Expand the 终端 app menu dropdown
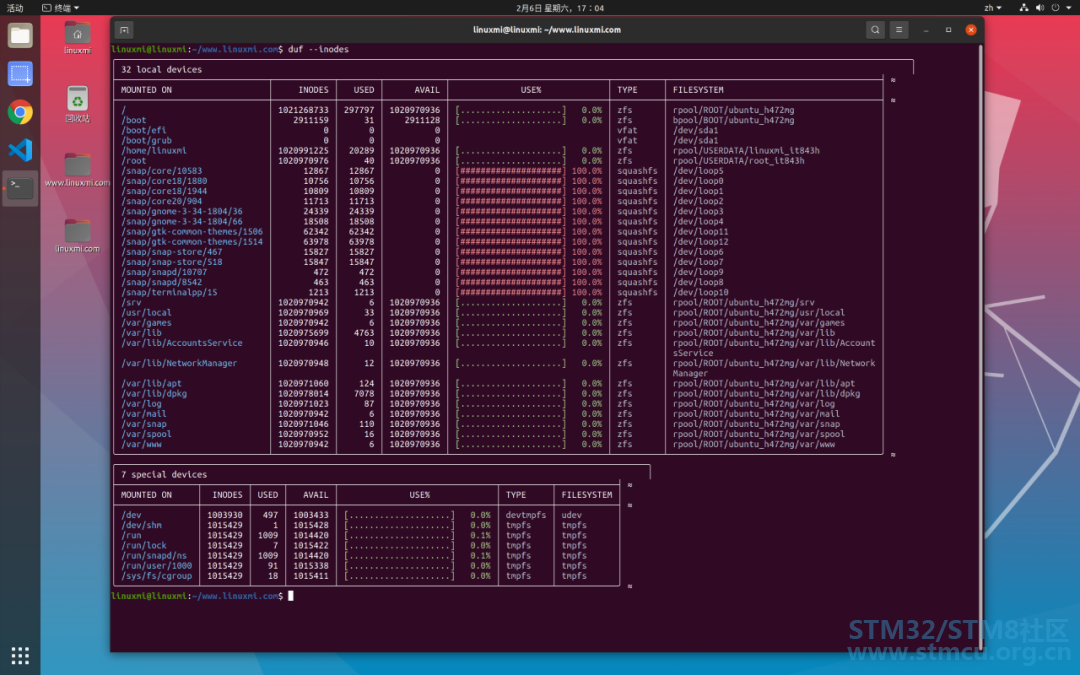Viewport: 1080px width, 675px height. [x=61, y=8]
